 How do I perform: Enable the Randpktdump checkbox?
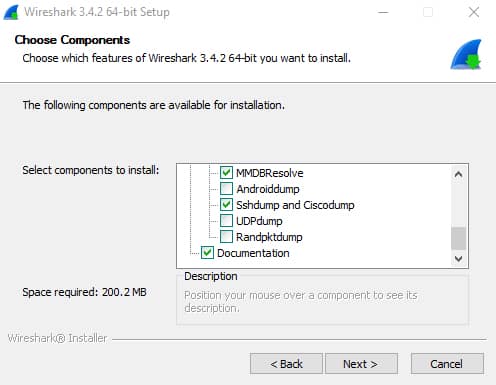point(226,237)
